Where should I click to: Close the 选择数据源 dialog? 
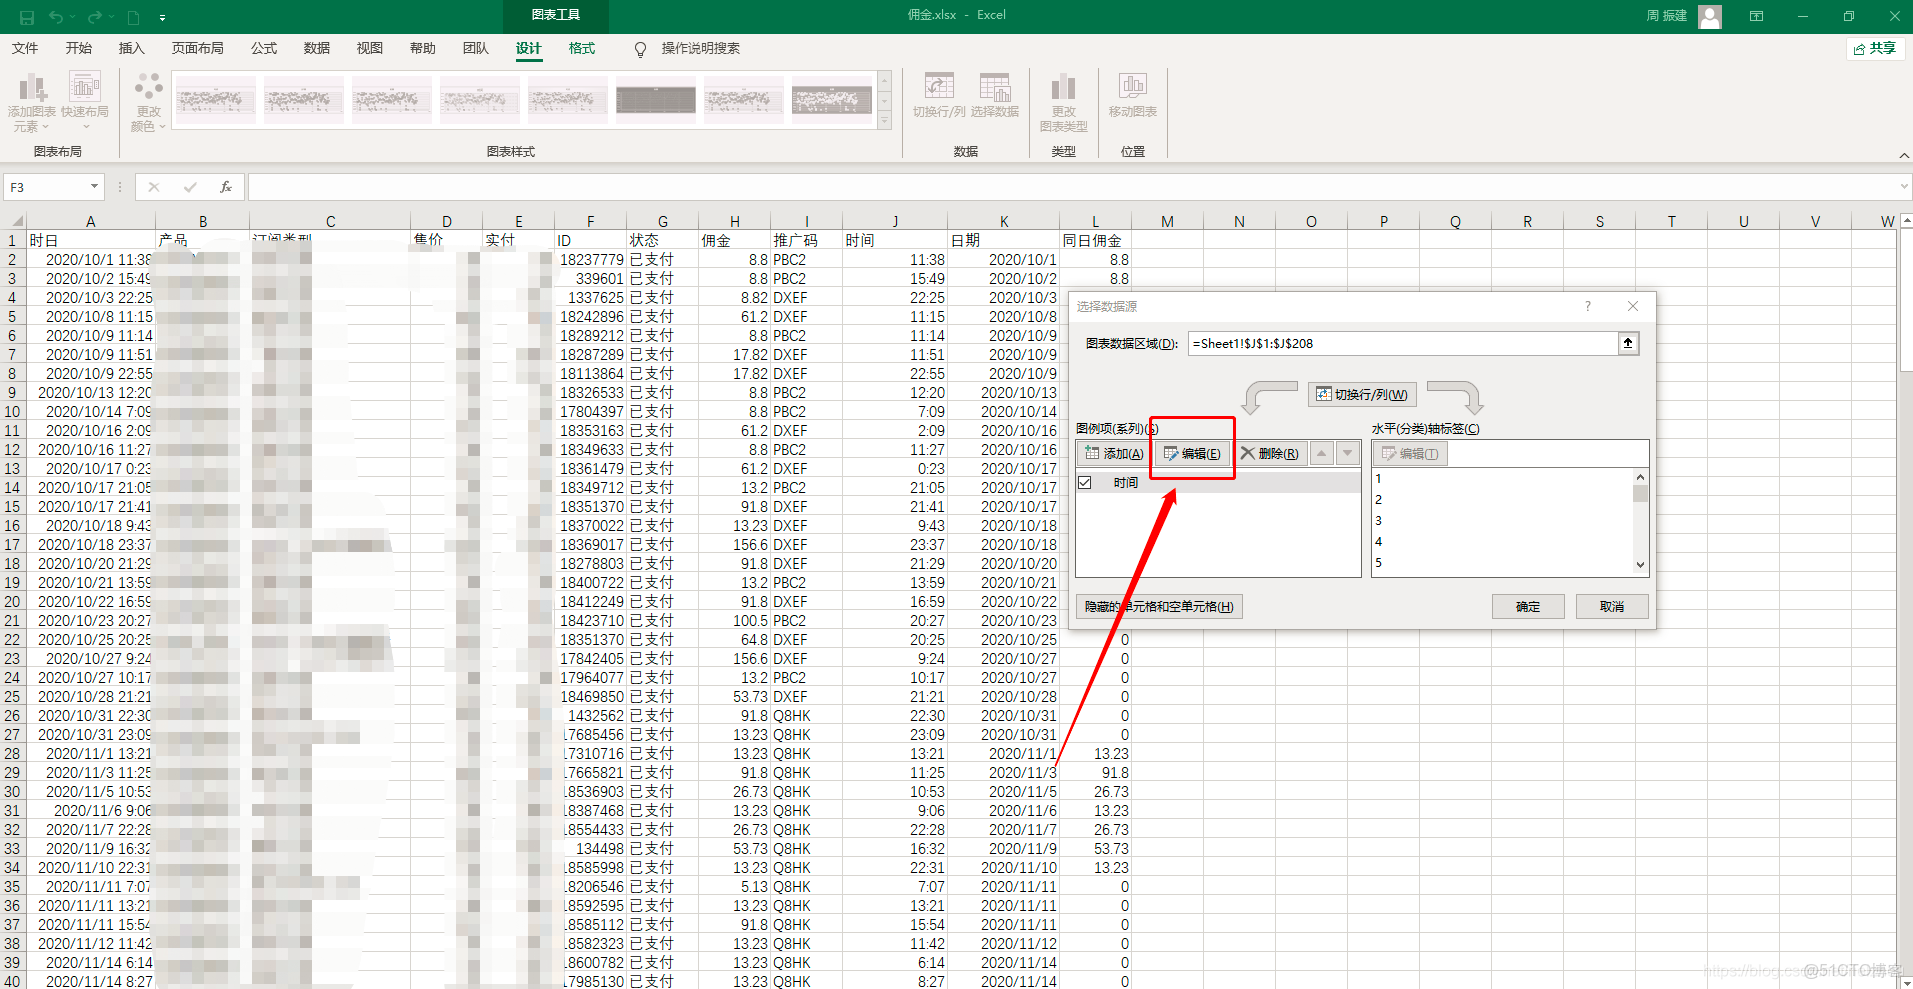point(1633,306)
